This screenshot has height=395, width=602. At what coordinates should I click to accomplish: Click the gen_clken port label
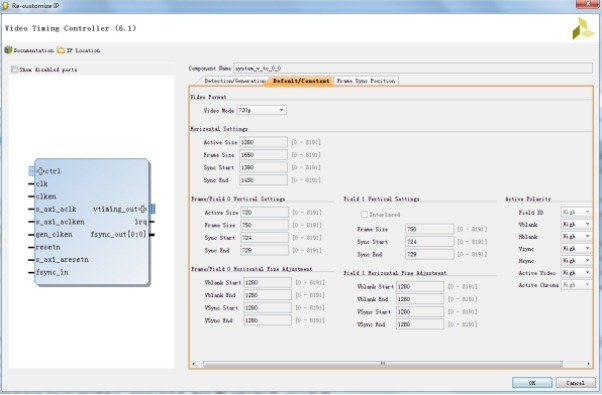pos(54,235)
